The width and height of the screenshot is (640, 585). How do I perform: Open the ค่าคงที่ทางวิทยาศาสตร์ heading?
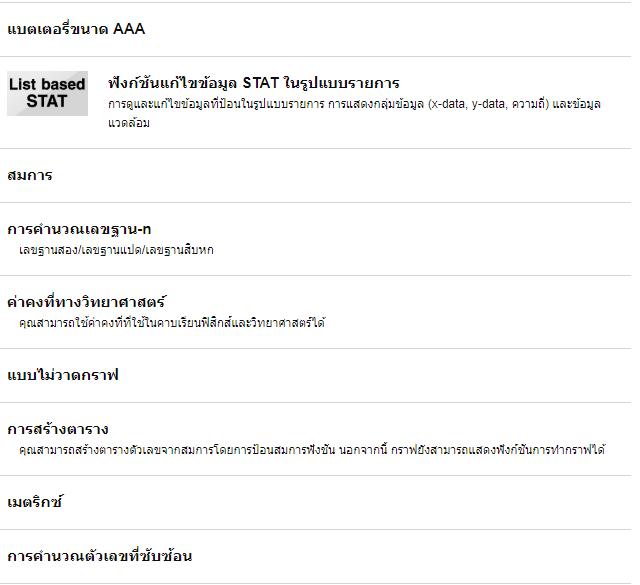point(86,302)
